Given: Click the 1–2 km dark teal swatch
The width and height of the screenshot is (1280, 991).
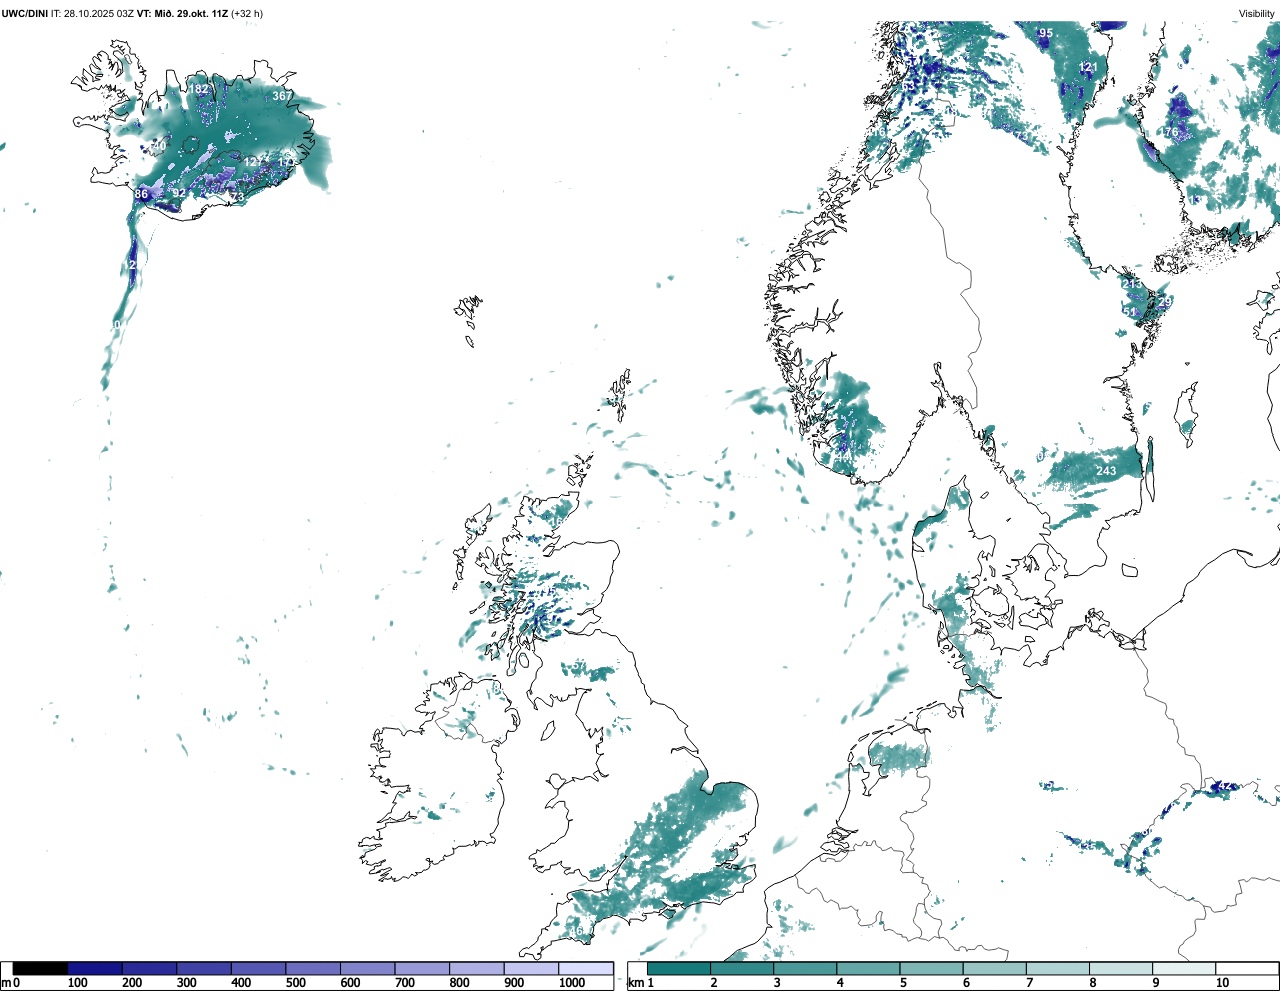Looking at the screenshot, I should coord(679,969).
